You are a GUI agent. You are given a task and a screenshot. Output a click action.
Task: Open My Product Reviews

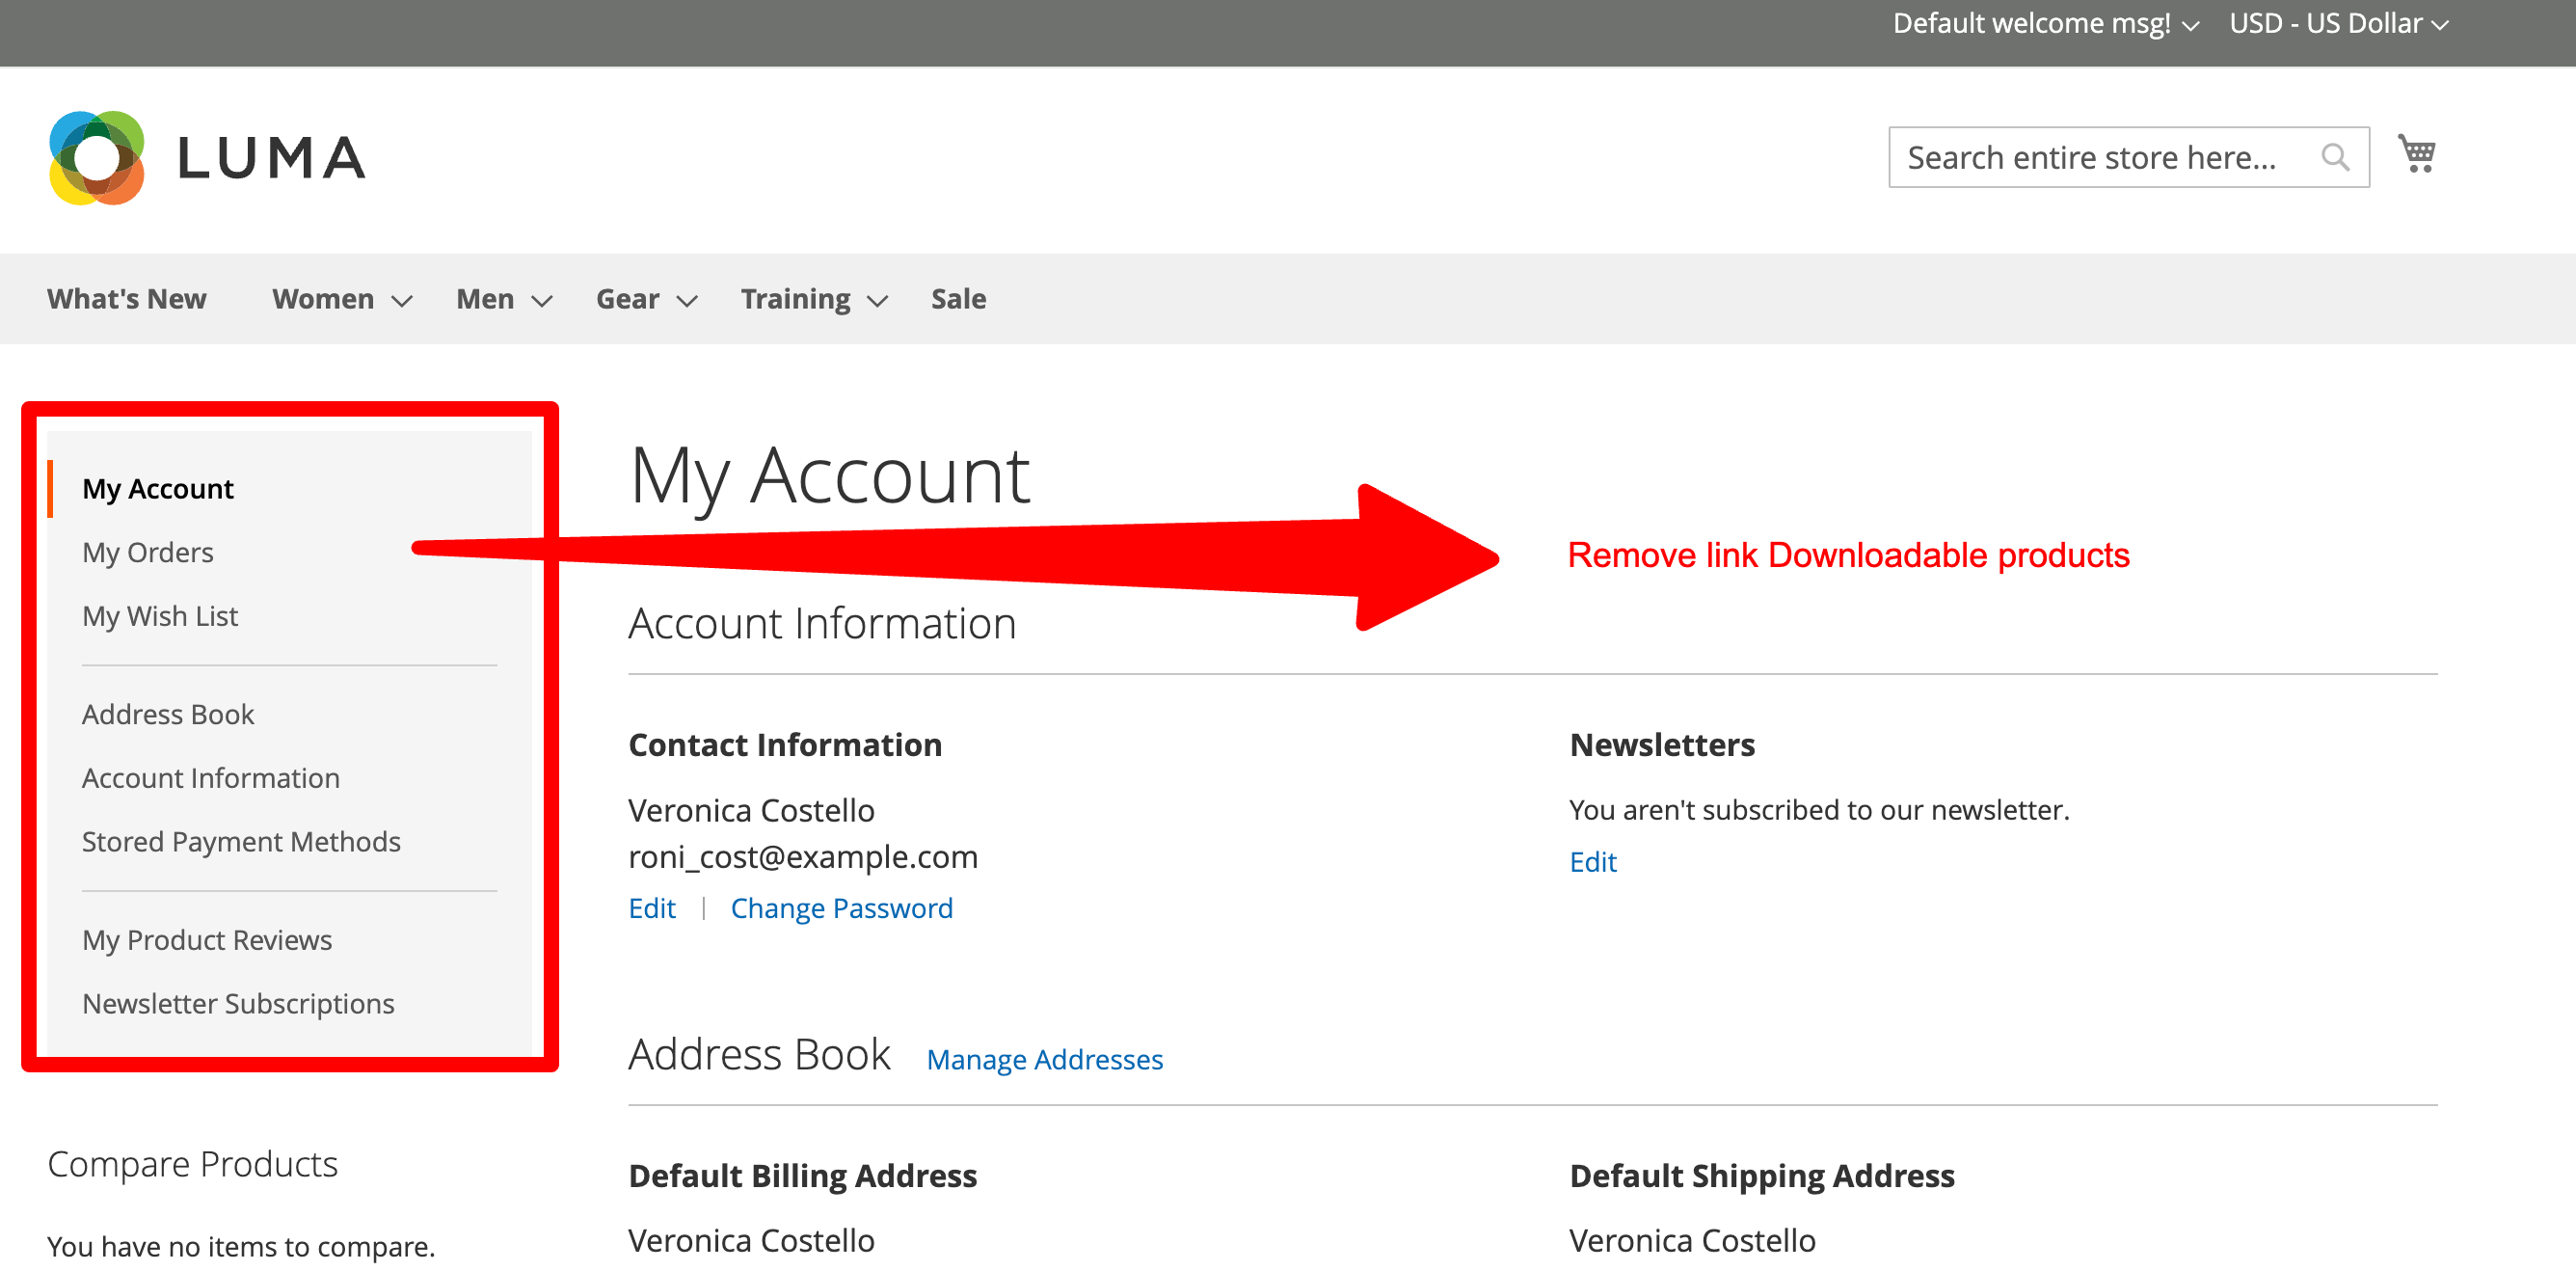pyautogui.click(x=207, y=940)
